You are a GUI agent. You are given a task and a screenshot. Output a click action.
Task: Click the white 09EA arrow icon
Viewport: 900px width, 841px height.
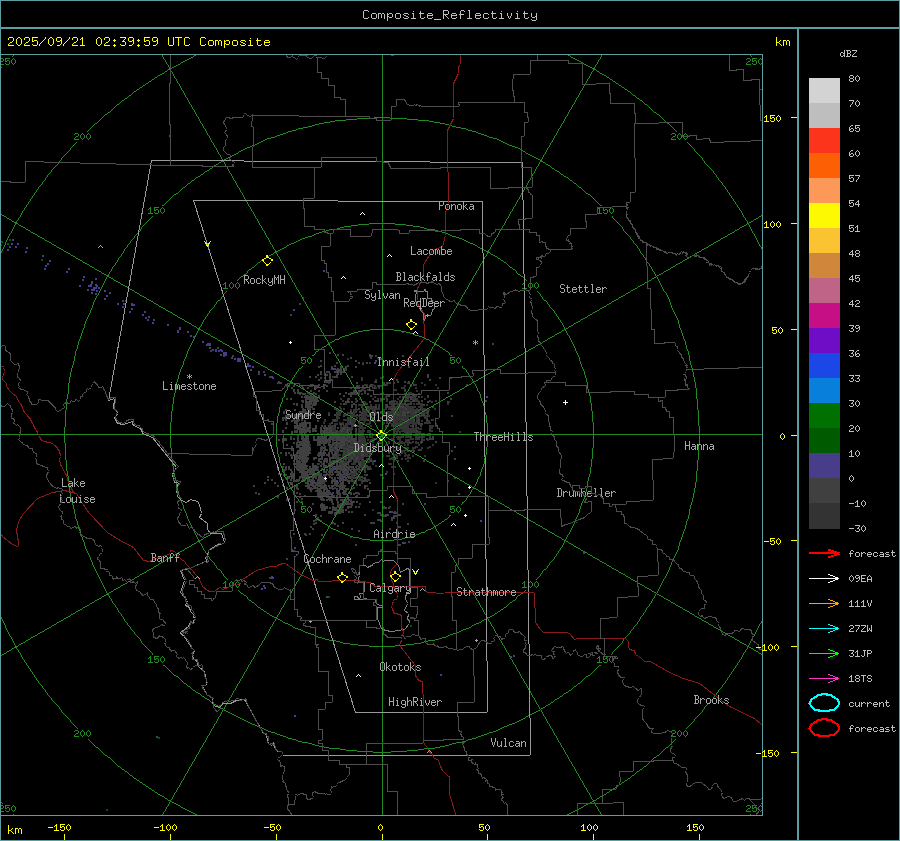823,578
